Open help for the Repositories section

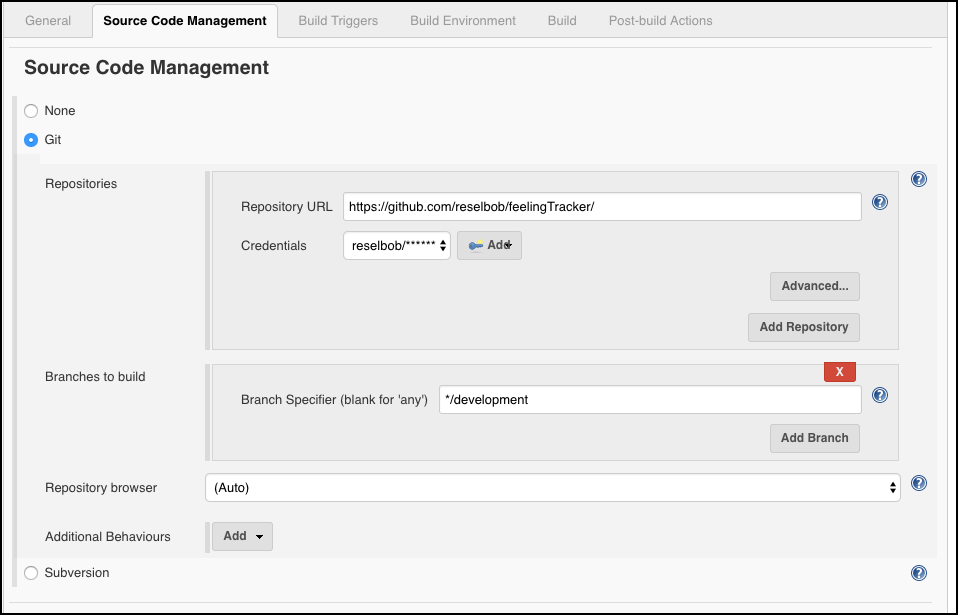918,179
